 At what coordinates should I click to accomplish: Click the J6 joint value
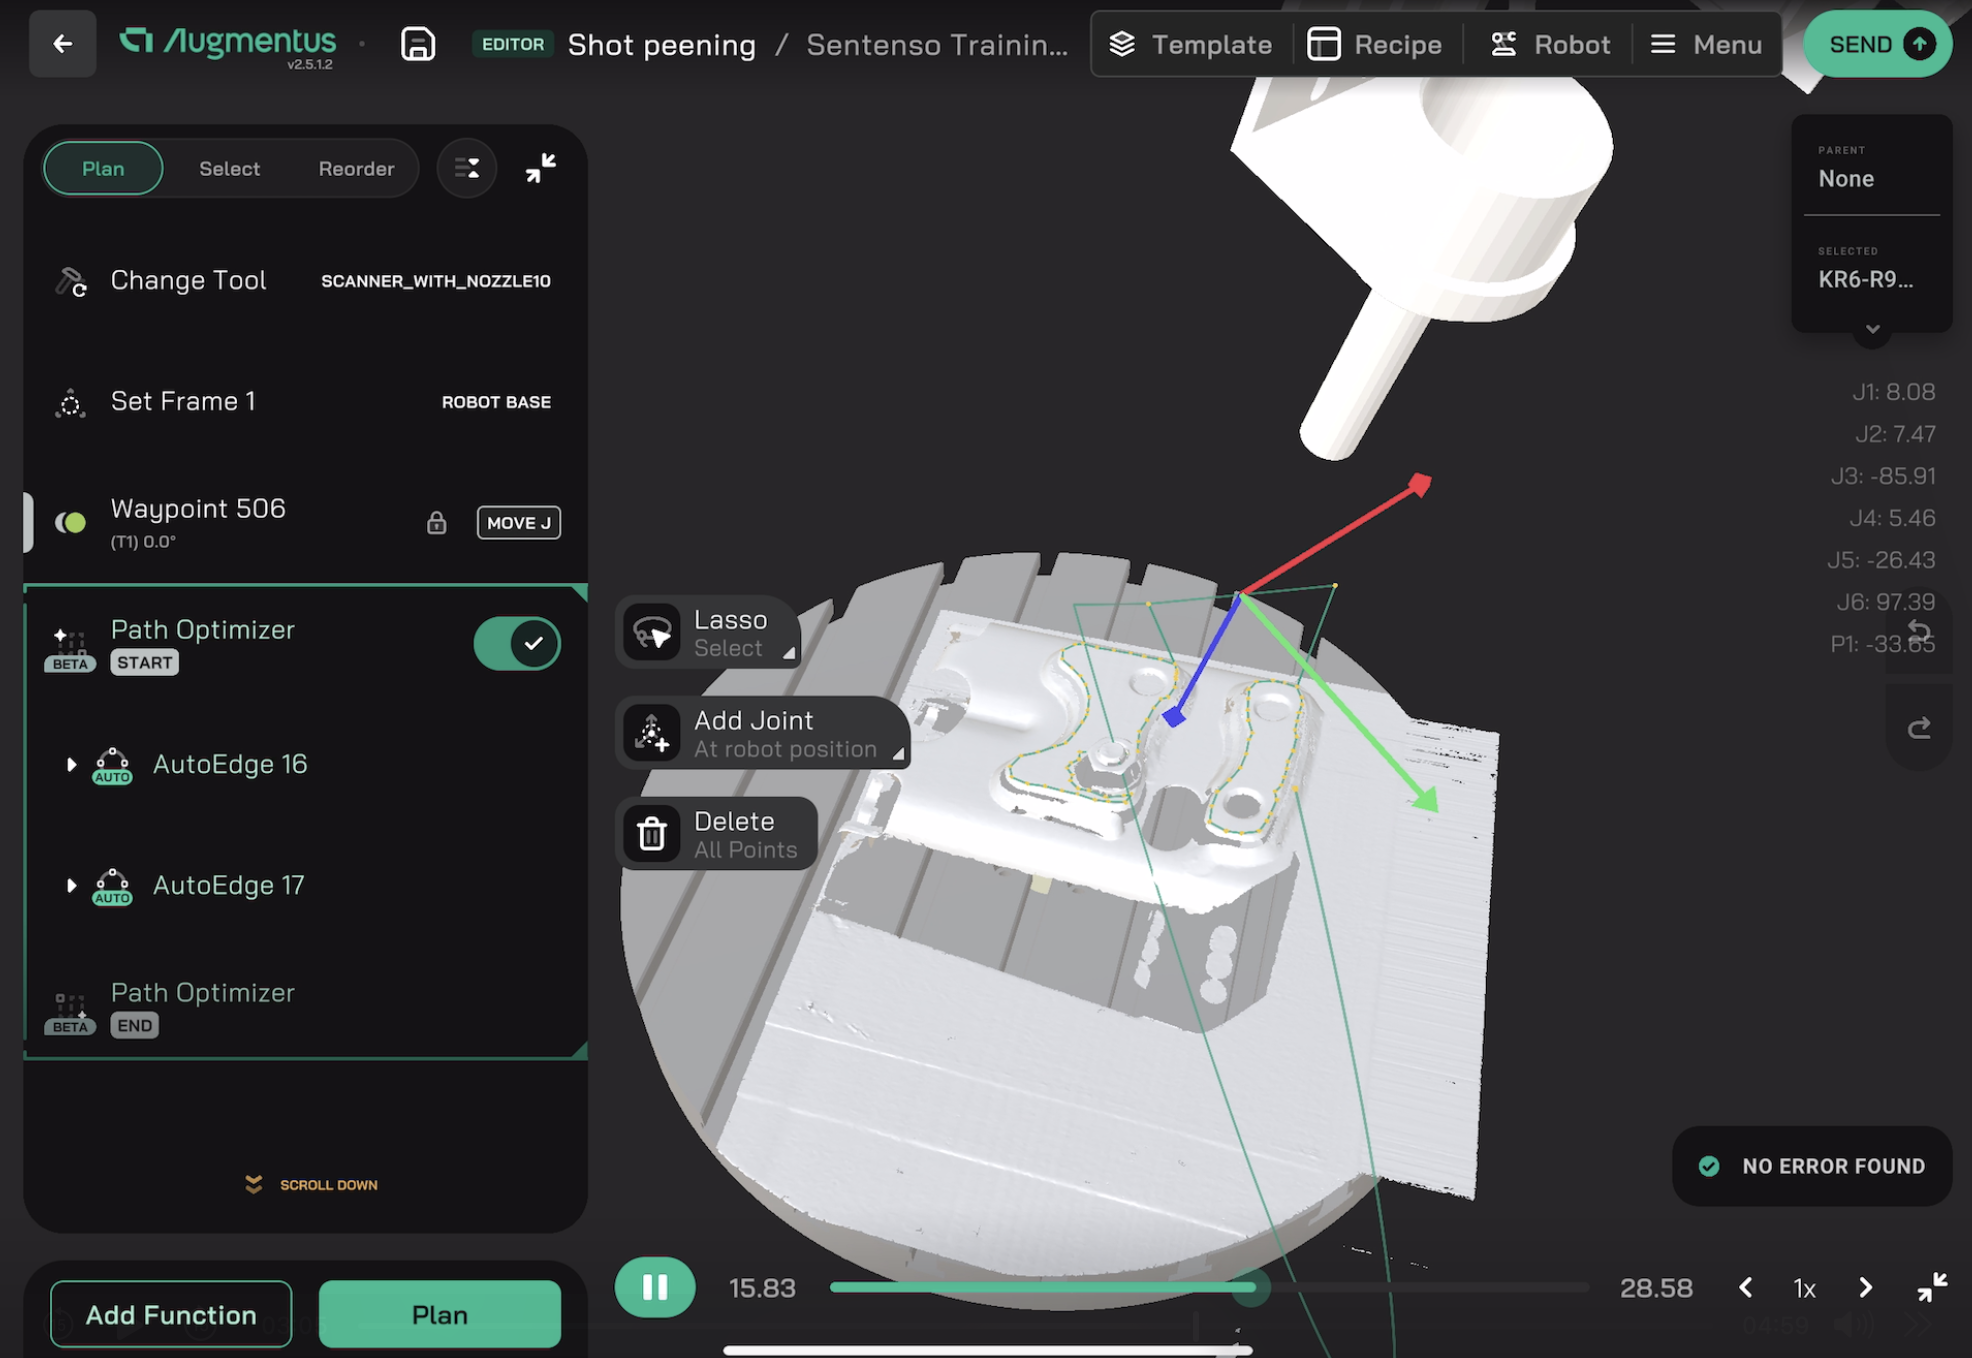[1885, 602]
